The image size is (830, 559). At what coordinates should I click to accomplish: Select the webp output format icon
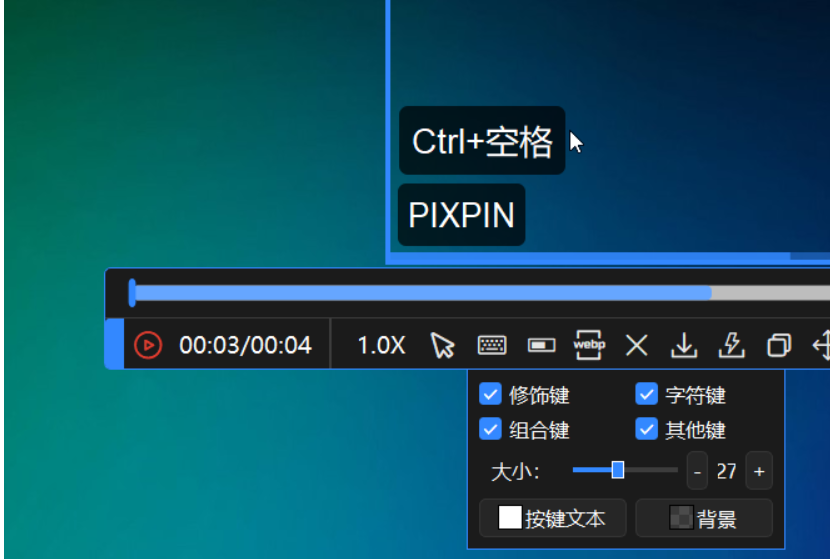coord(589,345)
